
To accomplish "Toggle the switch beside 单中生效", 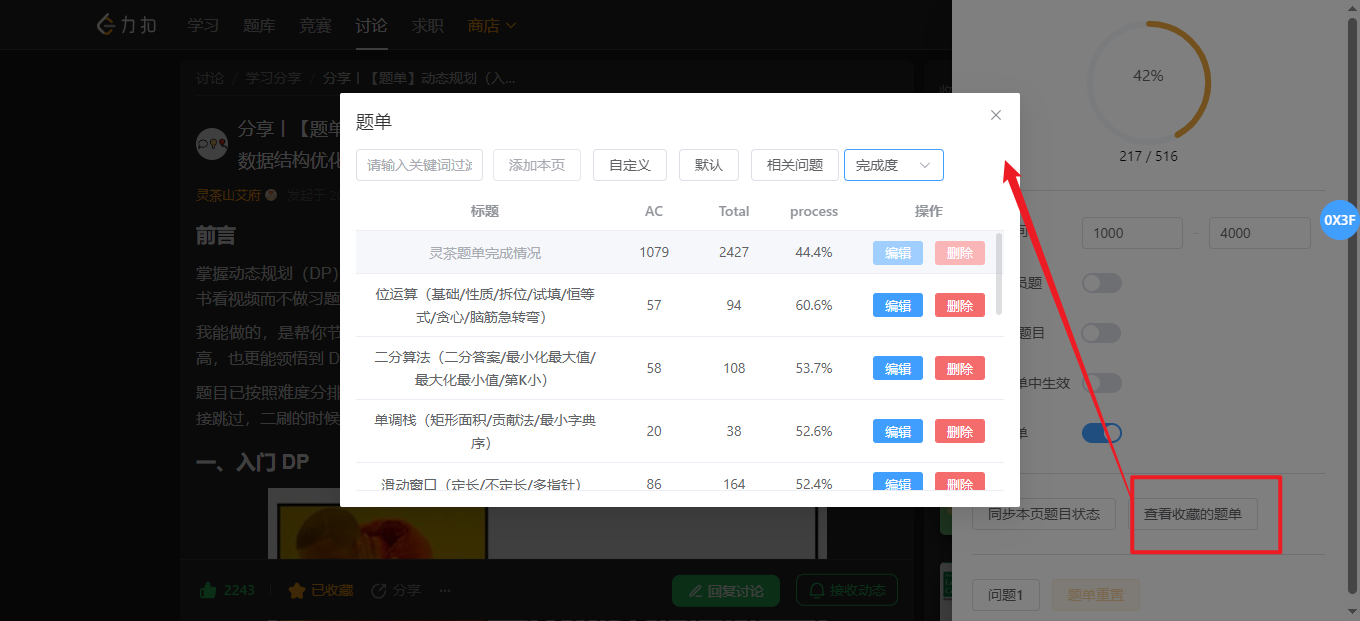I will click(x=1102, y=383).
